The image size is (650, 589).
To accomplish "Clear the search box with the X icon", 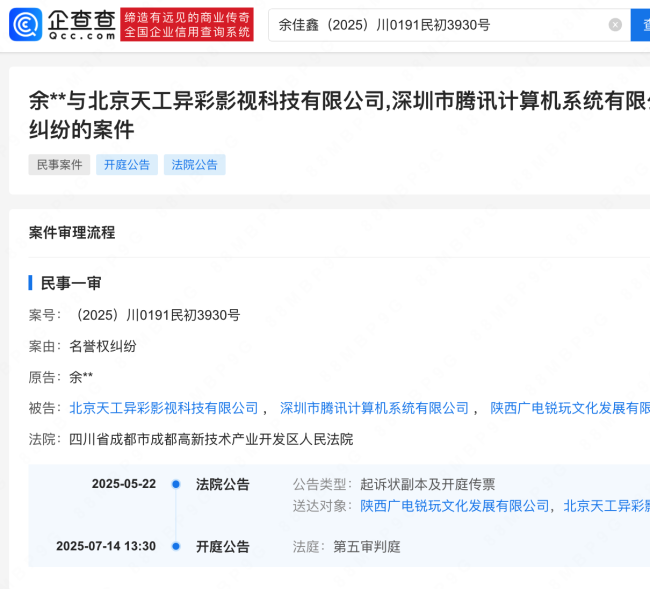I will tap(615, 24).
